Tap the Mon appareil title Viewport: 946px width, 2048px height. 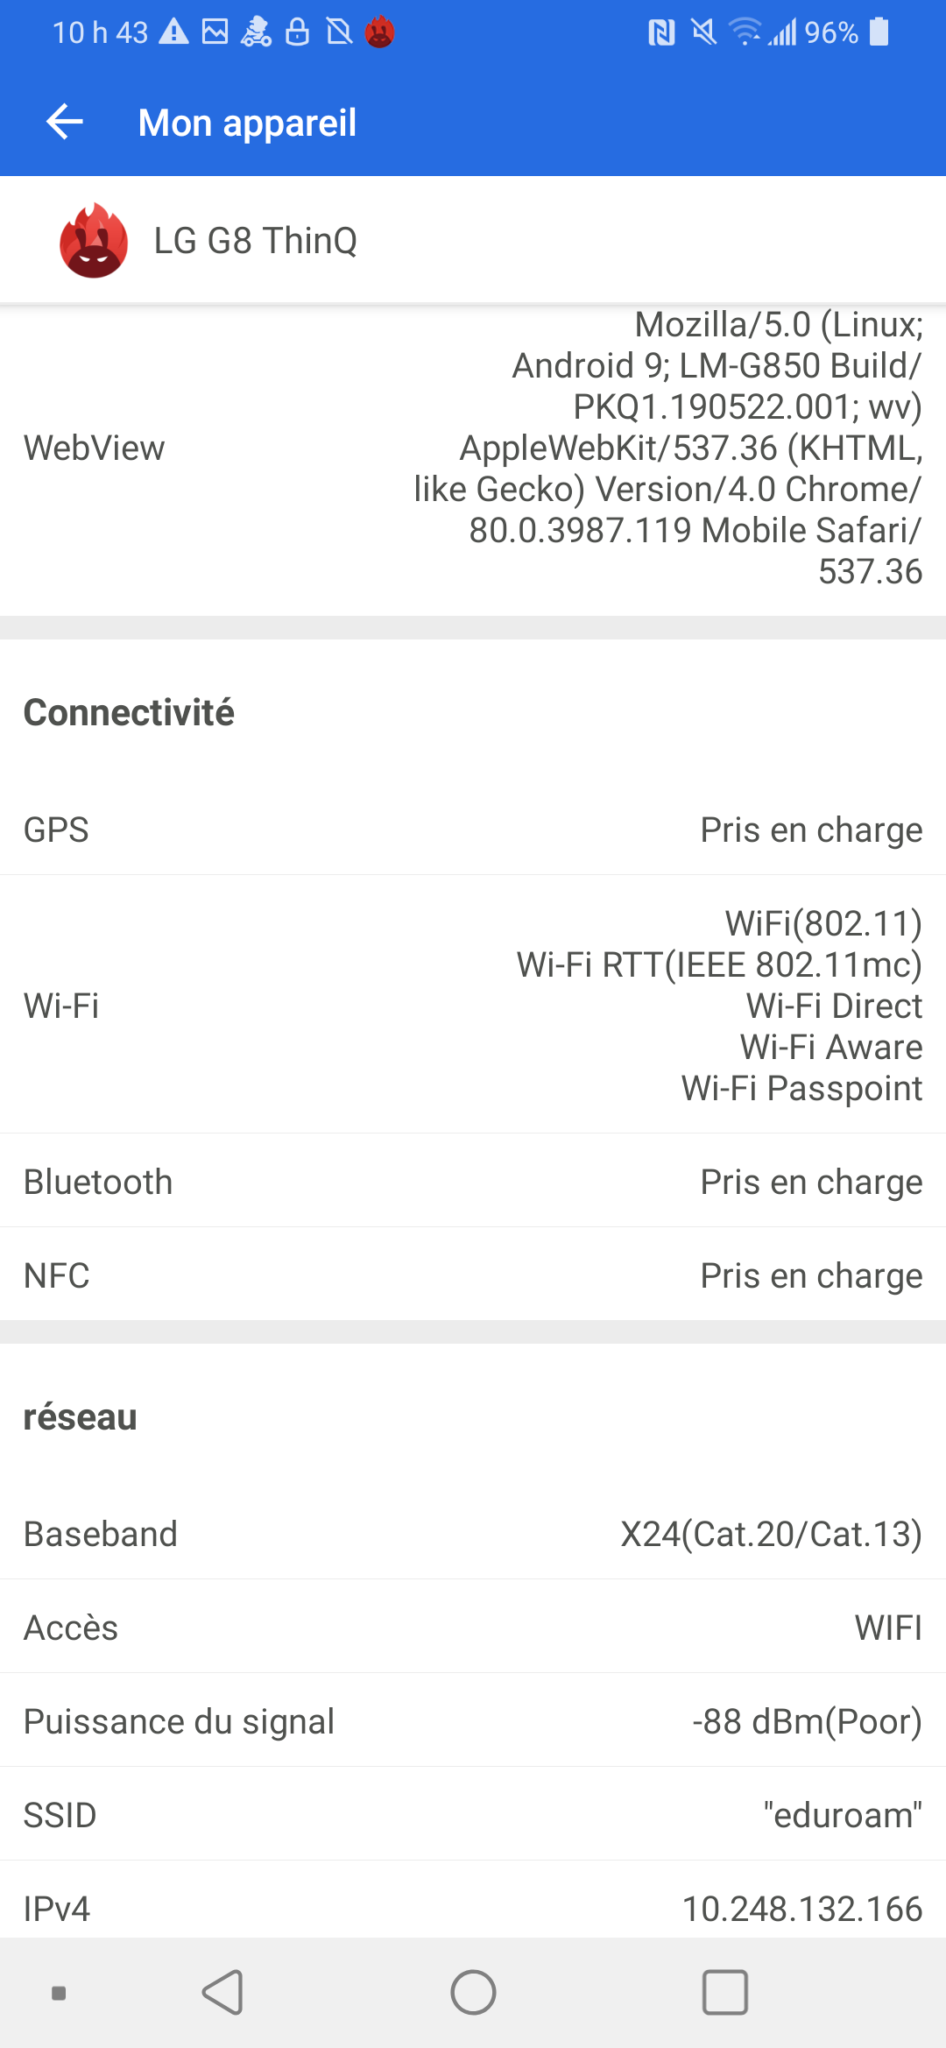247,123
